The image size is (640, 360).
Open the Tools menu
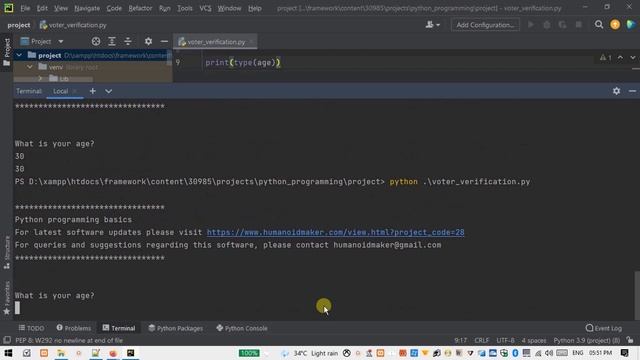[184, 8]
